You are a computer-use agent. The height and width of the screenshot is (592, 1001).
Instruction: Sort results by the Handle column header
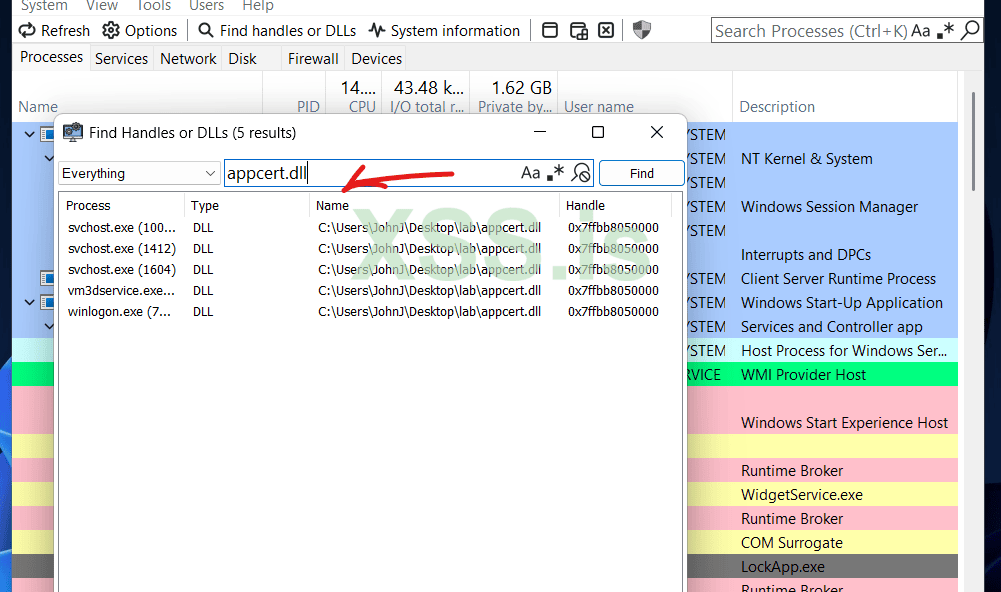click(584, 205)
